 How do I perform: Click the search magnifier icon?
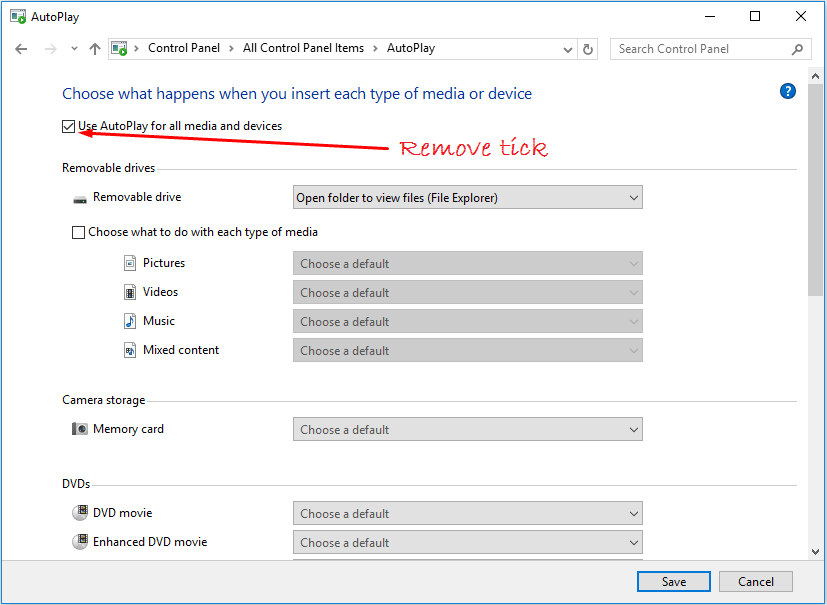point(797,49)
